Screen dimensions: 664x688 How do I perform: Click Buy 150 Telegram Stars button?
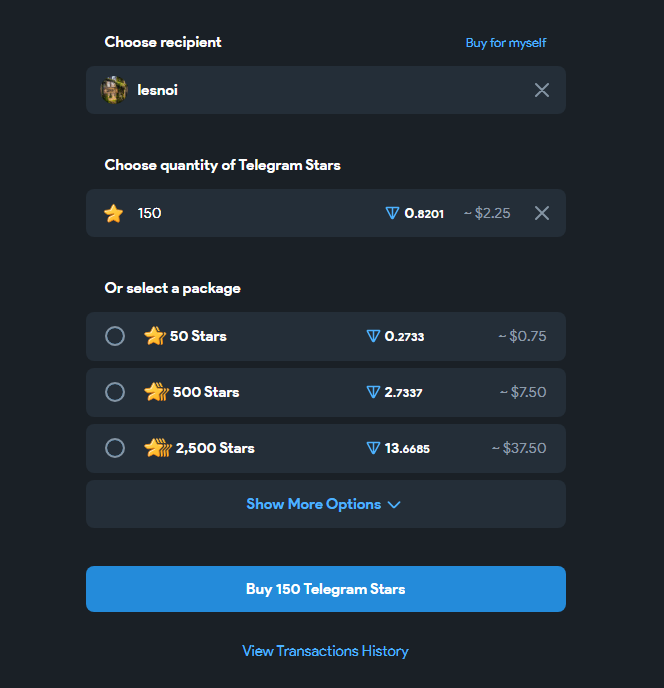coord(326,589)
